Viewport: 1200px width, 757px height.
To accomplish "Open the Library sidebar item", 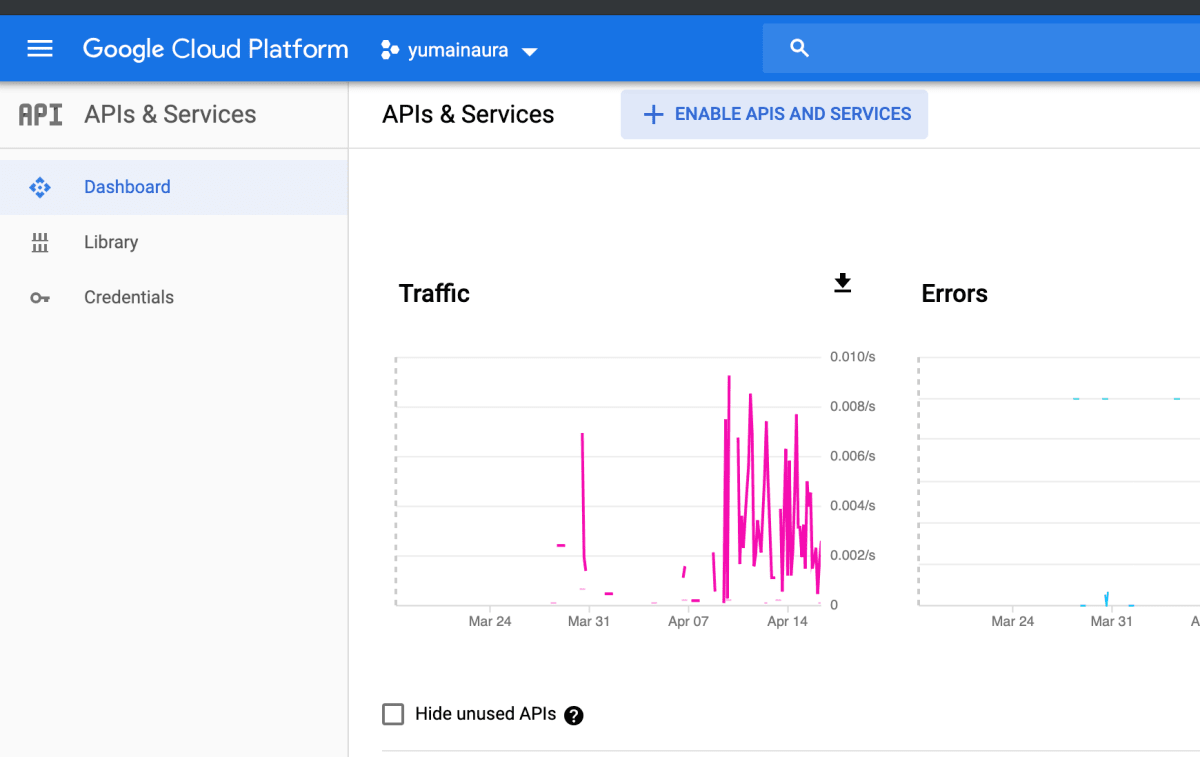I will coord(174,242).
